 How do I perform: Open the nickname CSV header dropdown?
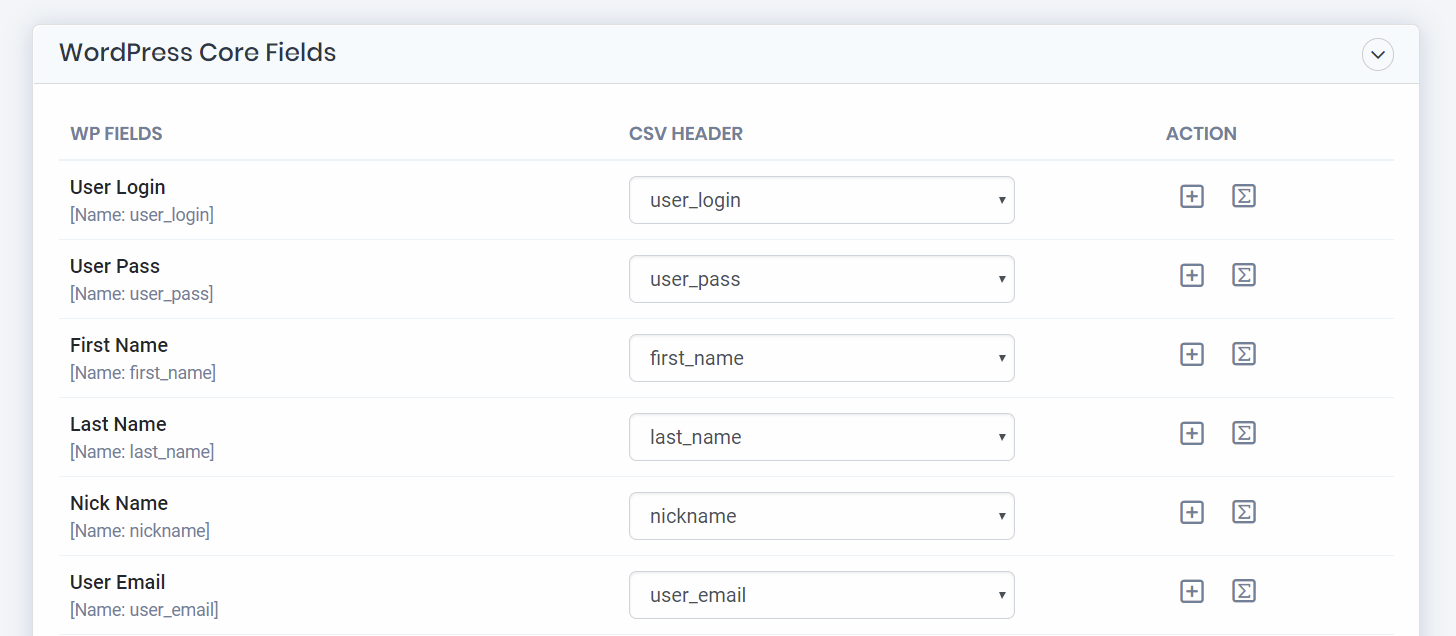click(x=821, y=516)
